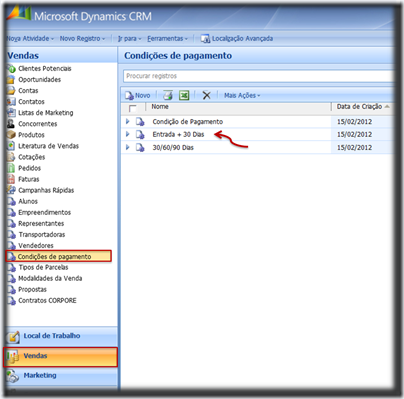The height and width of the screenshot is (399, 404).
Task: Click the Localização Avançada link
Action: [x=242, y=39]
